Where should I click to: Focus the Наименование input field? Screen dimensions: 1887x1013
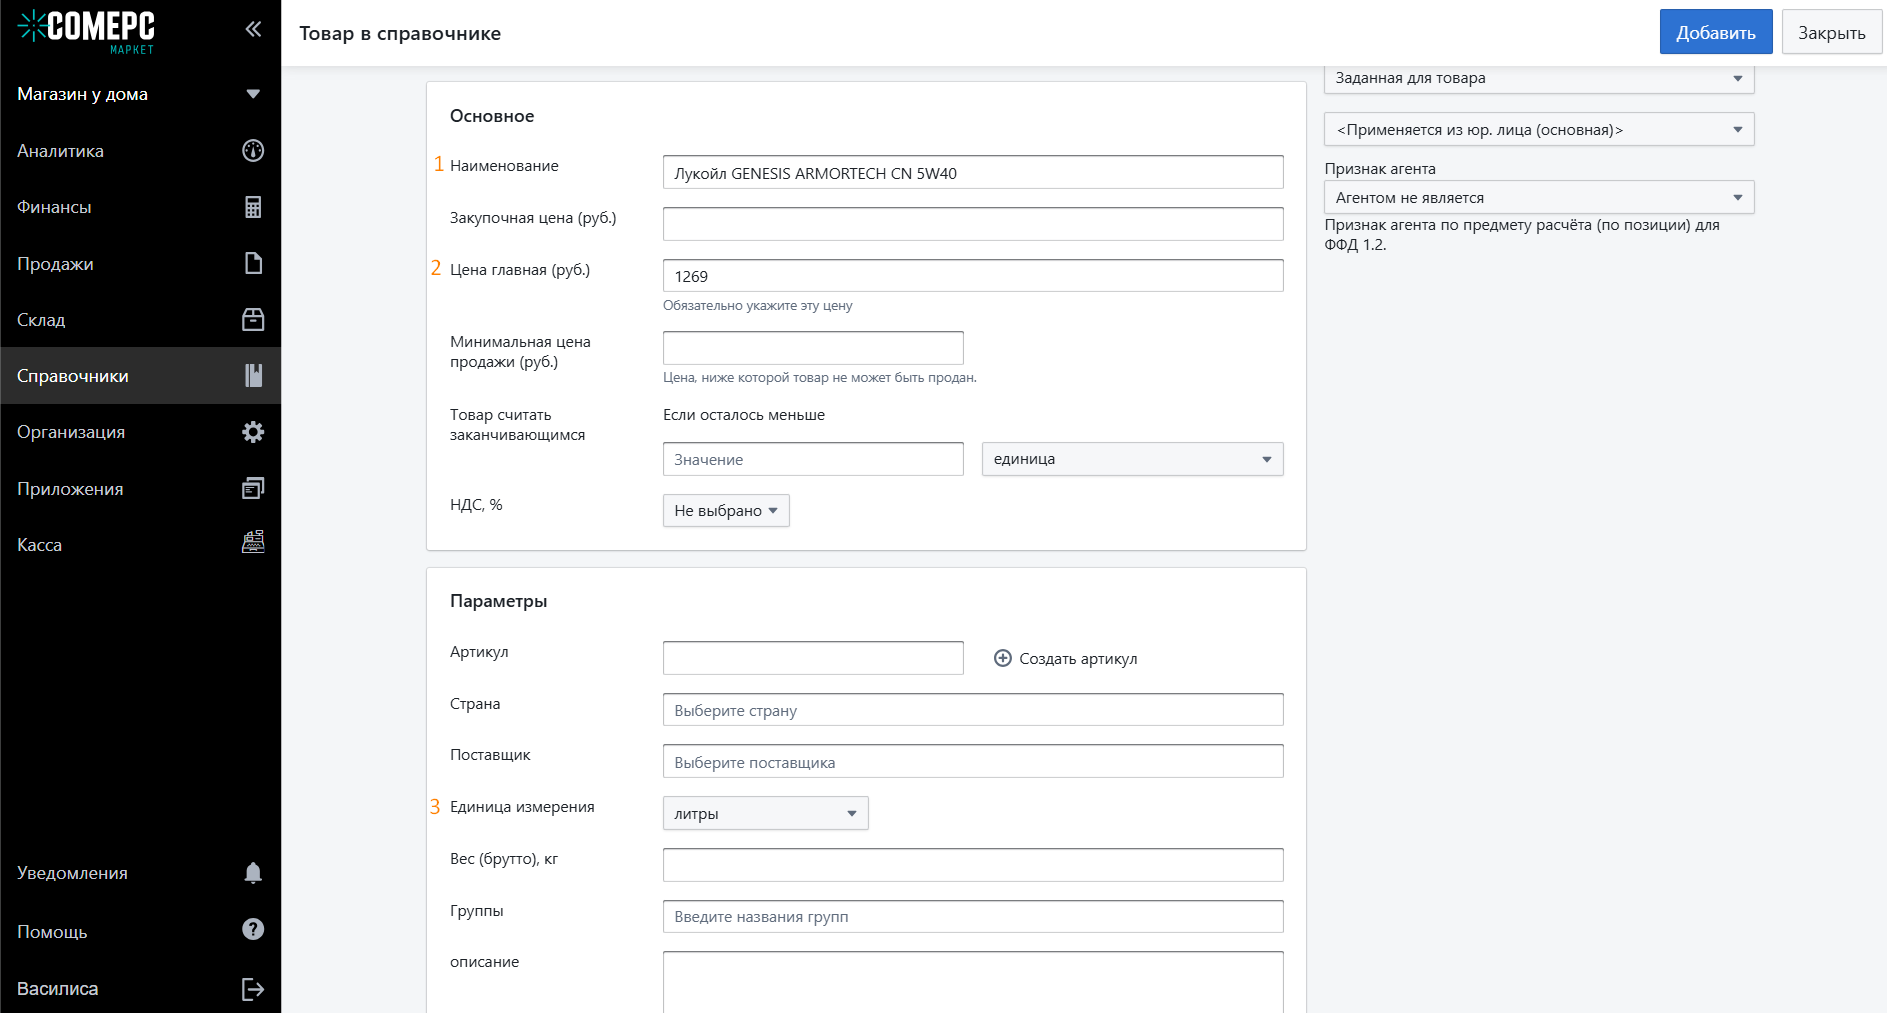tap(973, 172)
